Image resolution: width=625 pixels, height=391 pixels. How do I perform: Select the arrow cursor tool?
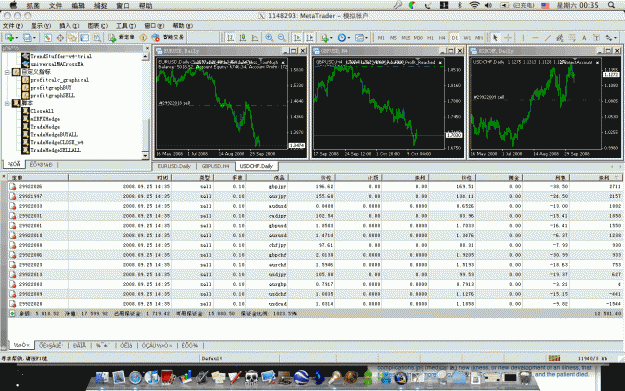[x=495, y=37]
